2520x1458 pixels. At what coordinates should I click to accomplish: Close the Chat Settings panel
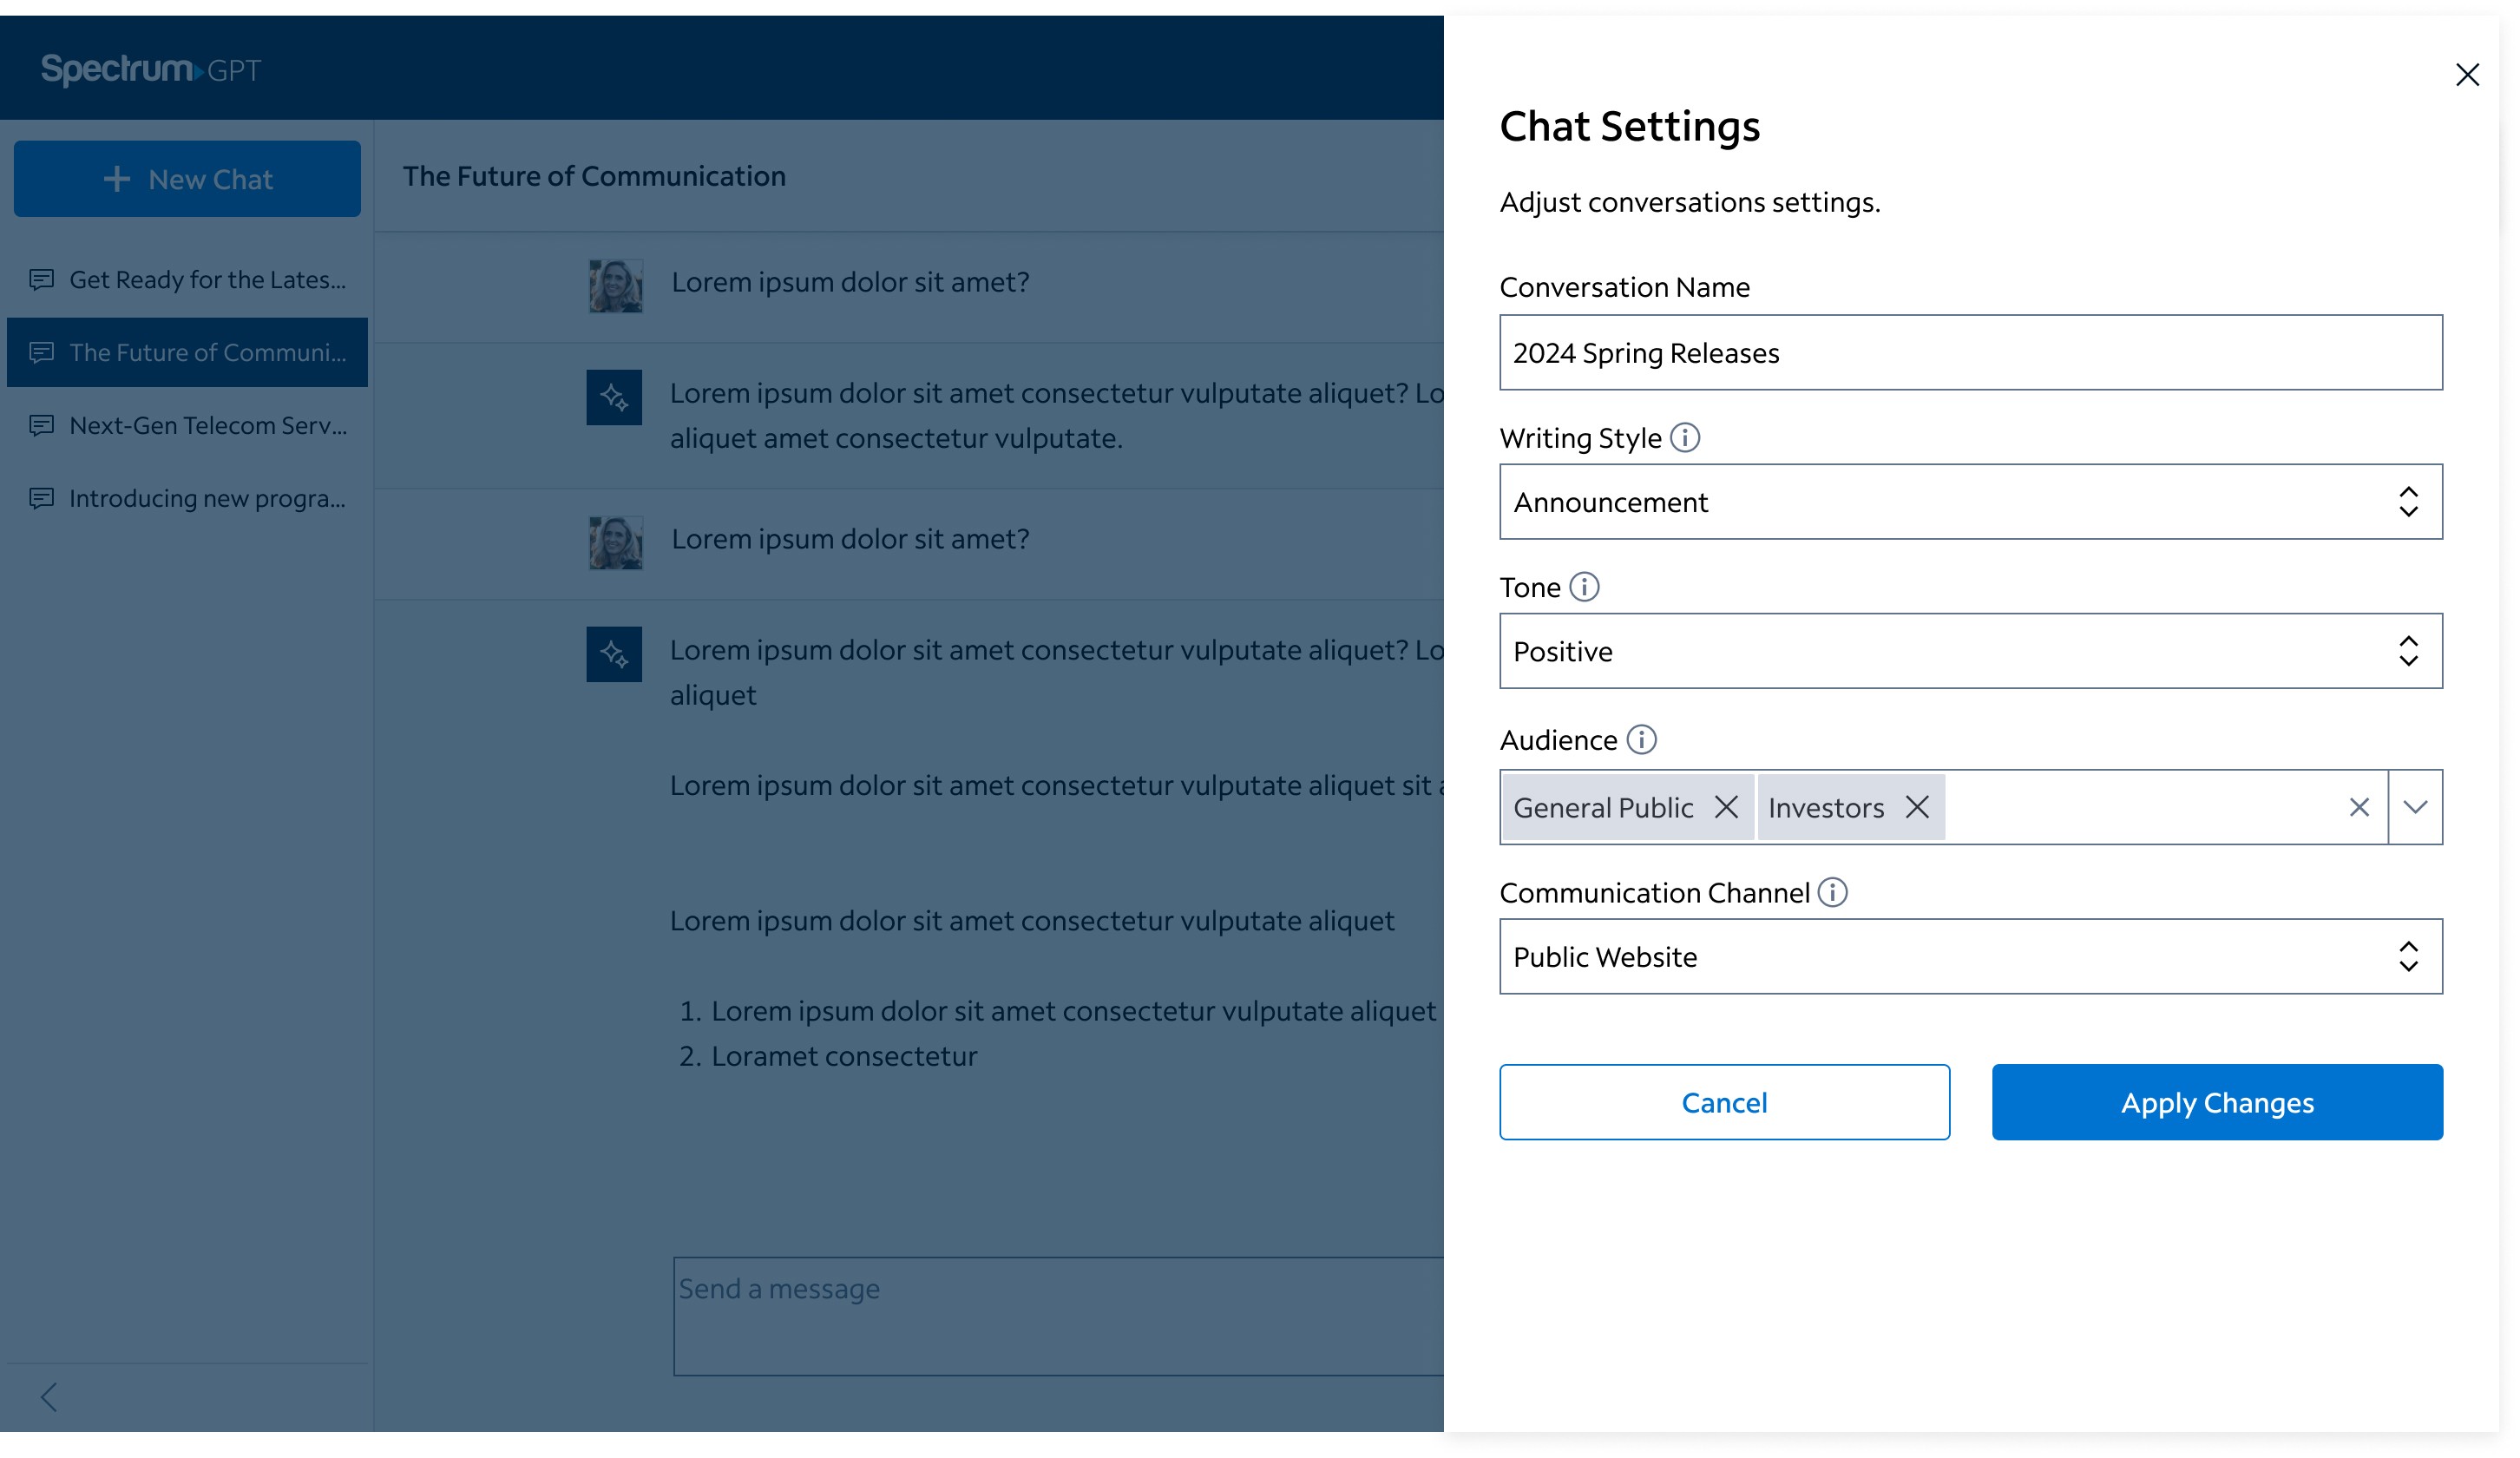pos(2466,75)
